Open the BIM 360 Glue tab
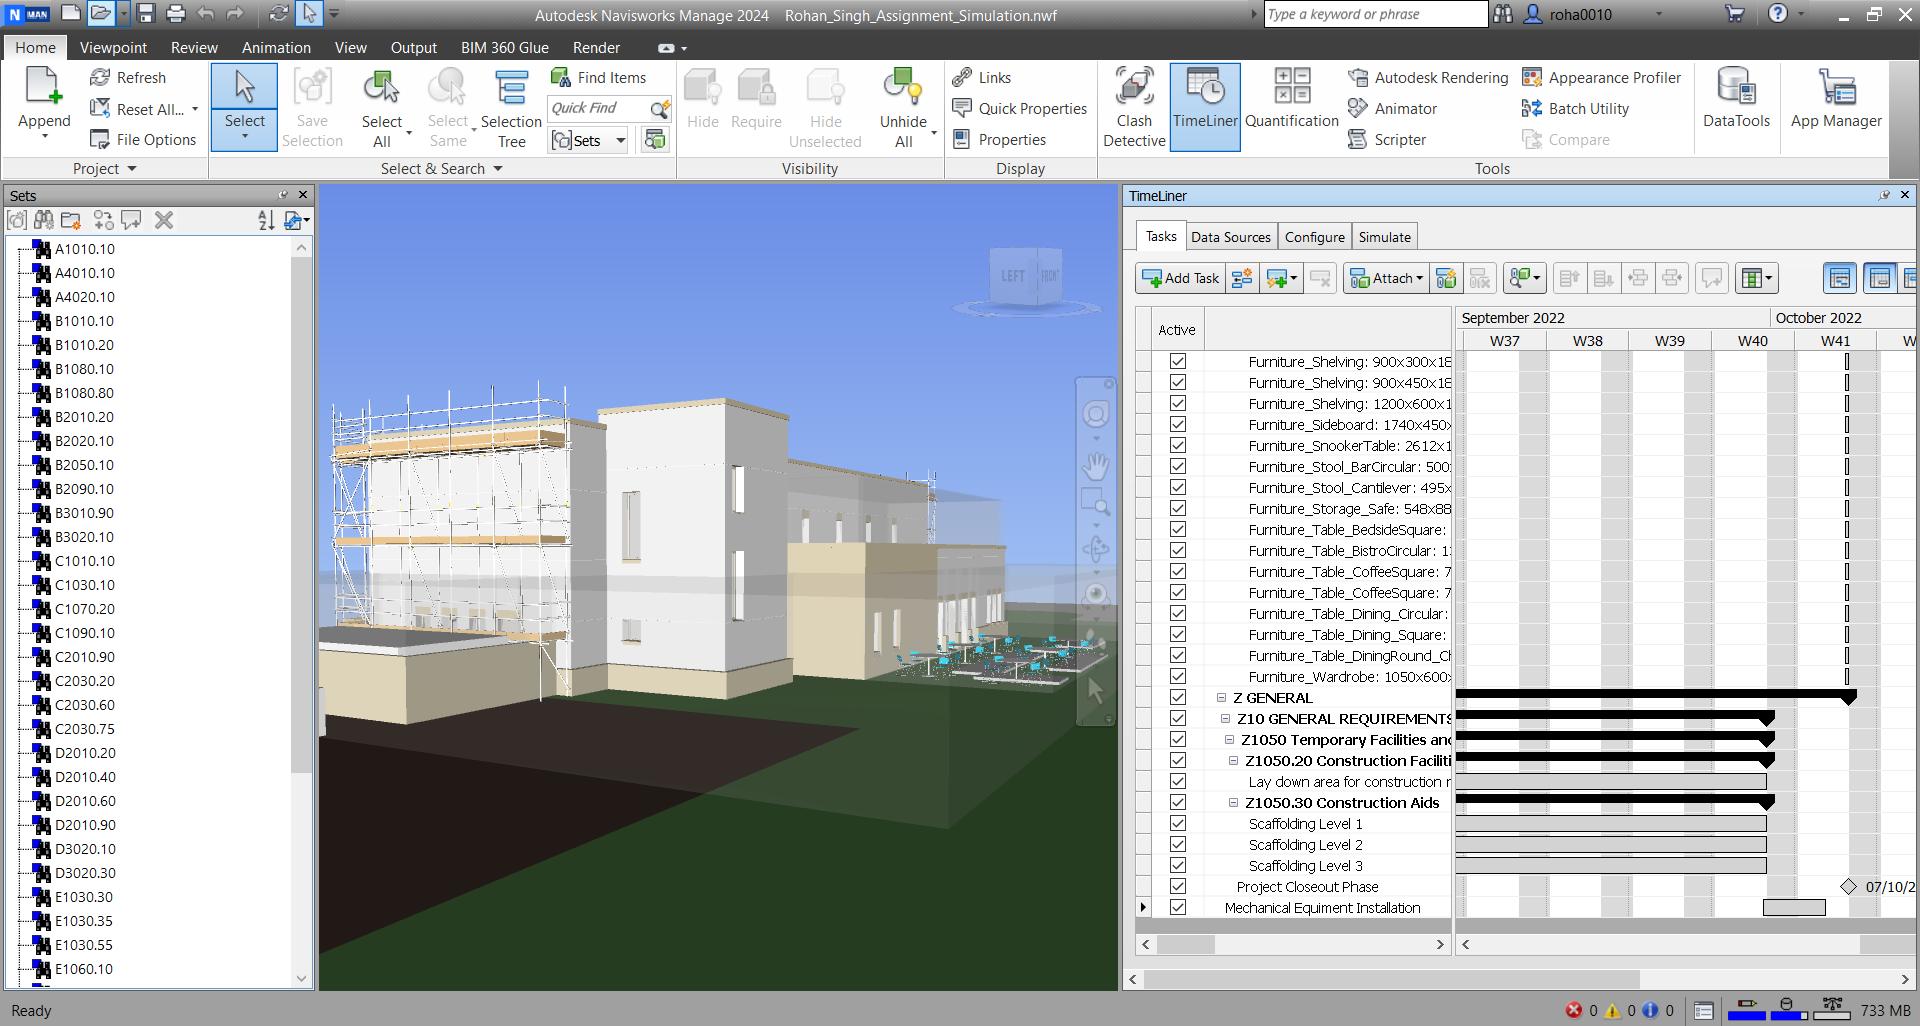 [505, 48]
